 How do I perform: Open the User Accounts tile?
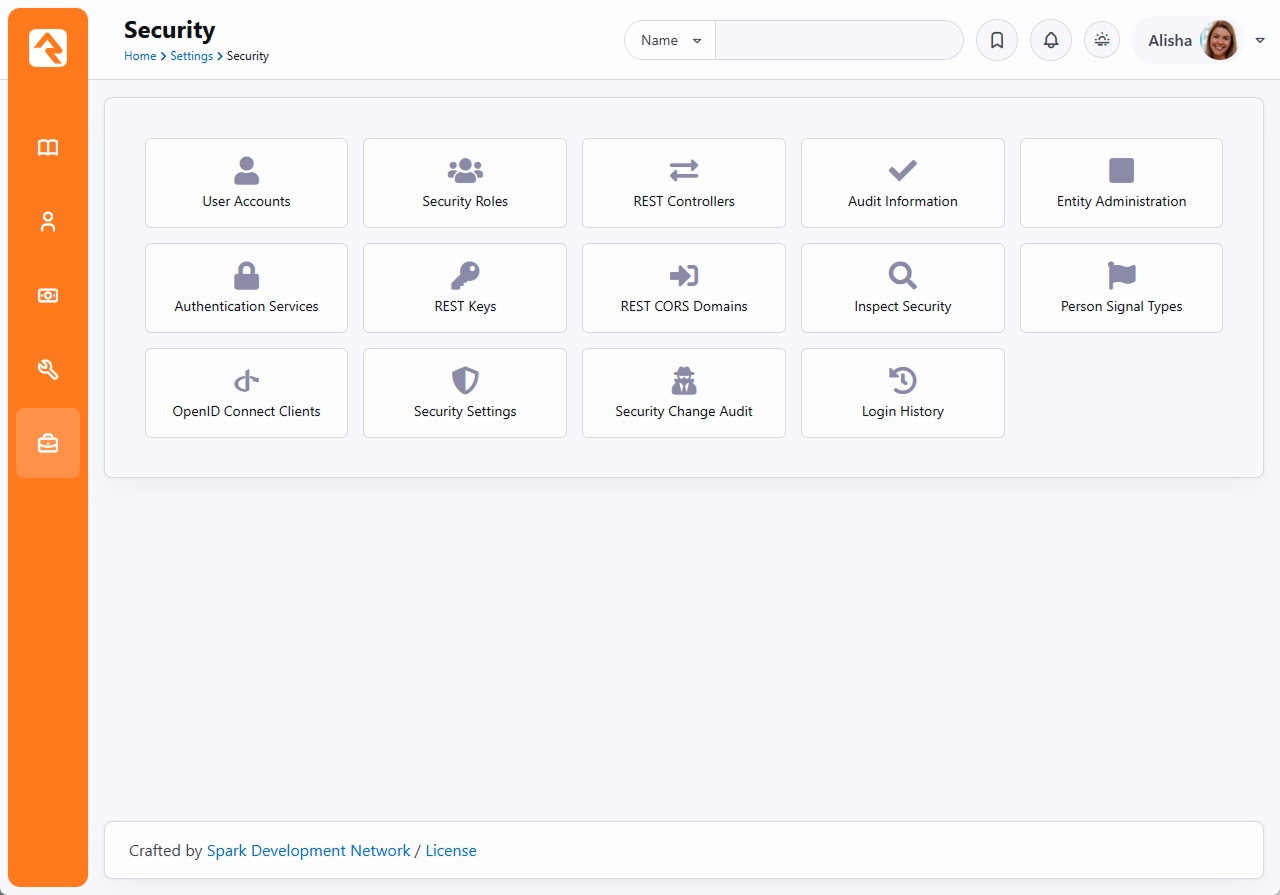pos(246,183)
